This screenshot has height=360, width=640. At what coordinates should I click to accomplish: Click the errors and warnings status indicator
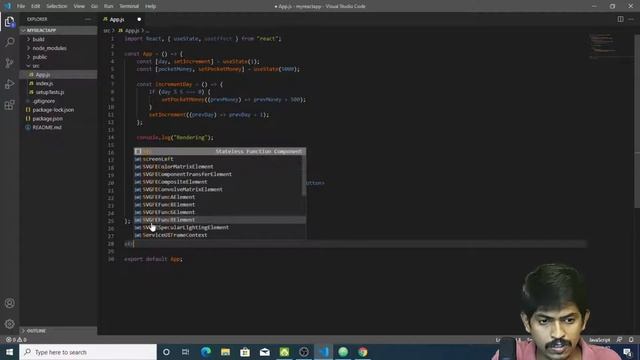[x=16, y=340]
